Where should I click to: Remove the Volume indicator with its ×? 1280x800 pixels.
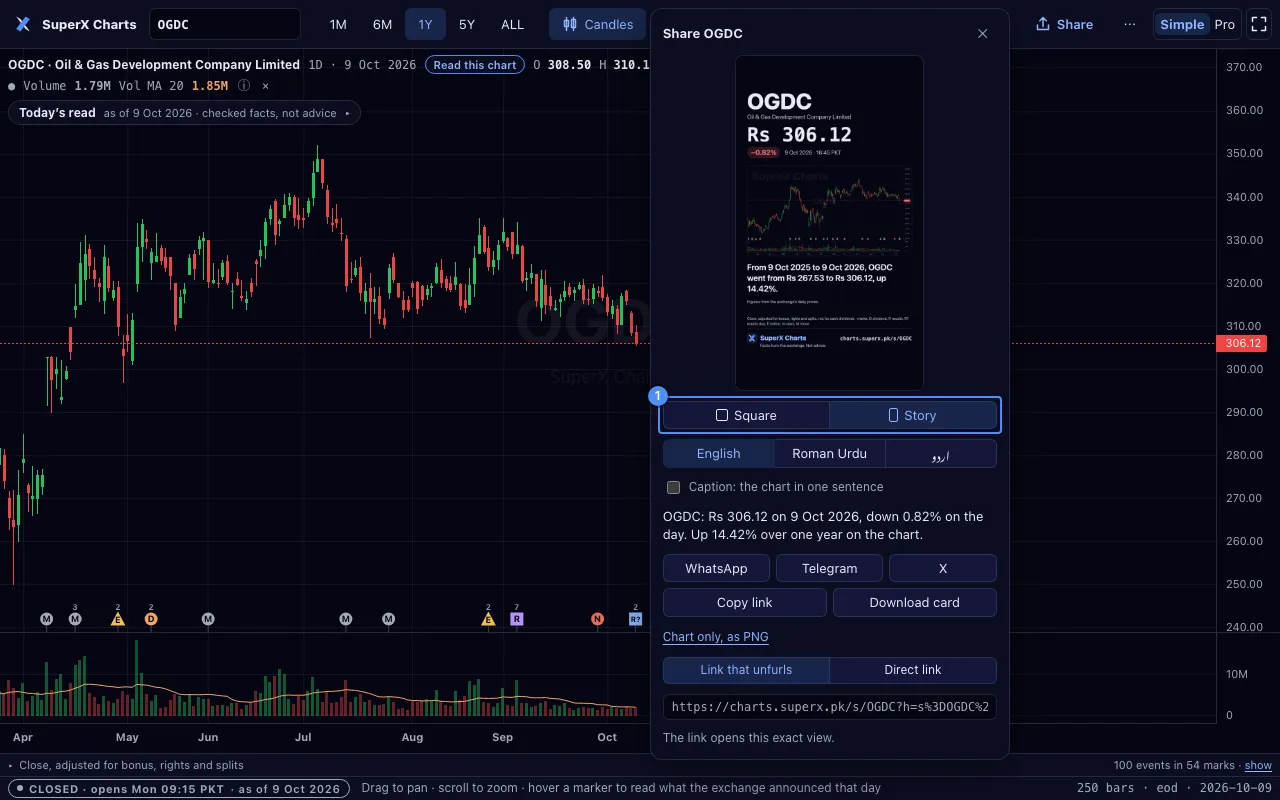point(266,86)
